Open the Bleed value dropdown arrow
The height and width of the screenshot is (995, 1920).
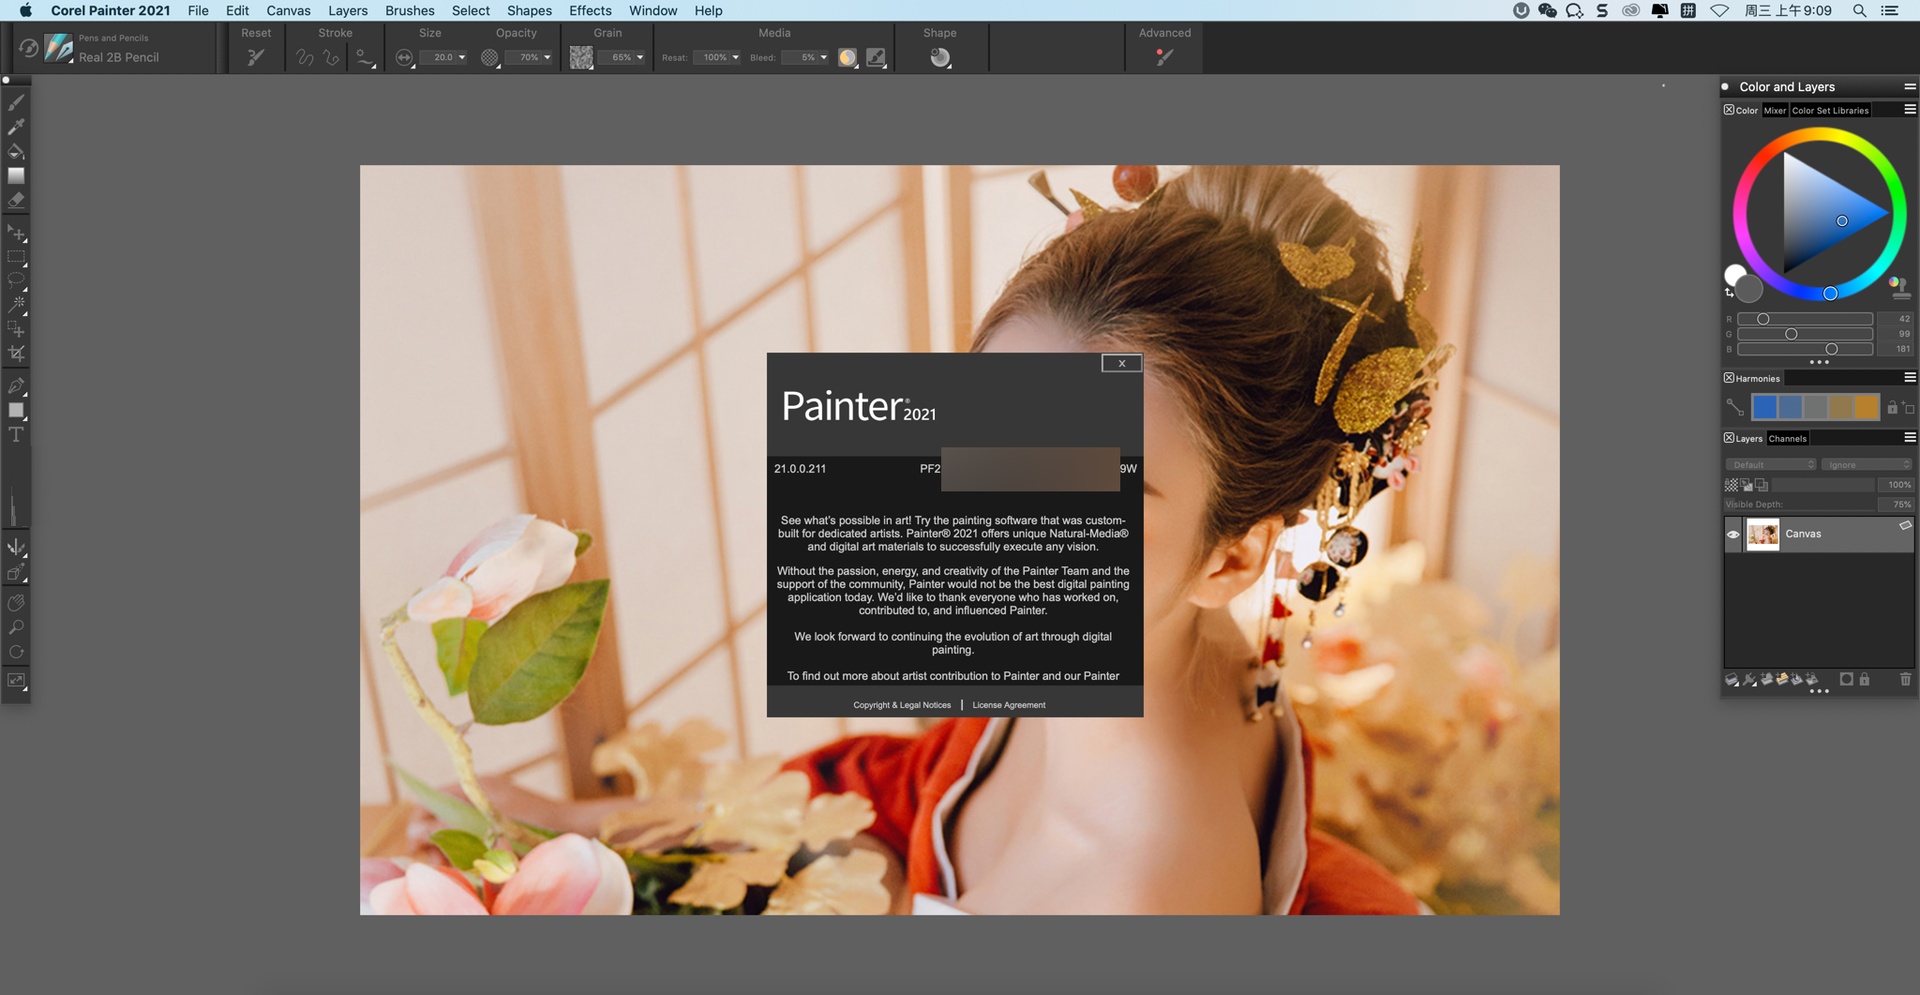tap(823, 57)
